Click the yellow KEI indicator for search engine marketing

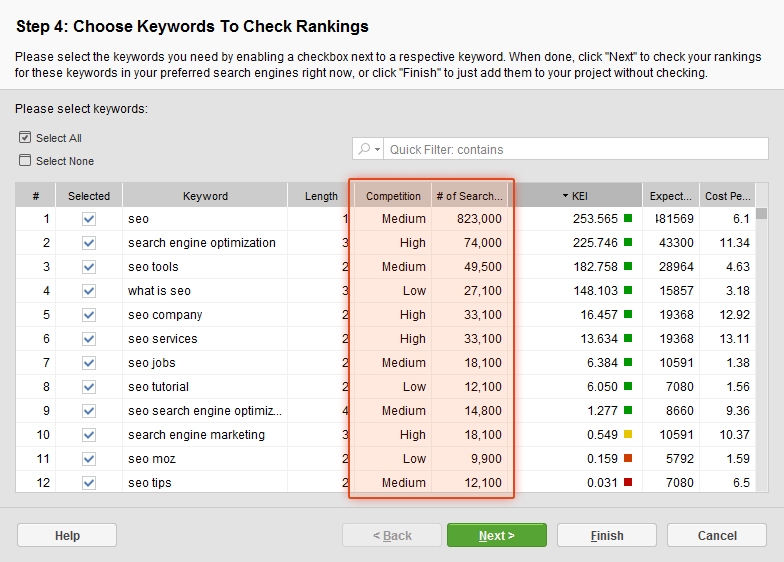[628, 434]
